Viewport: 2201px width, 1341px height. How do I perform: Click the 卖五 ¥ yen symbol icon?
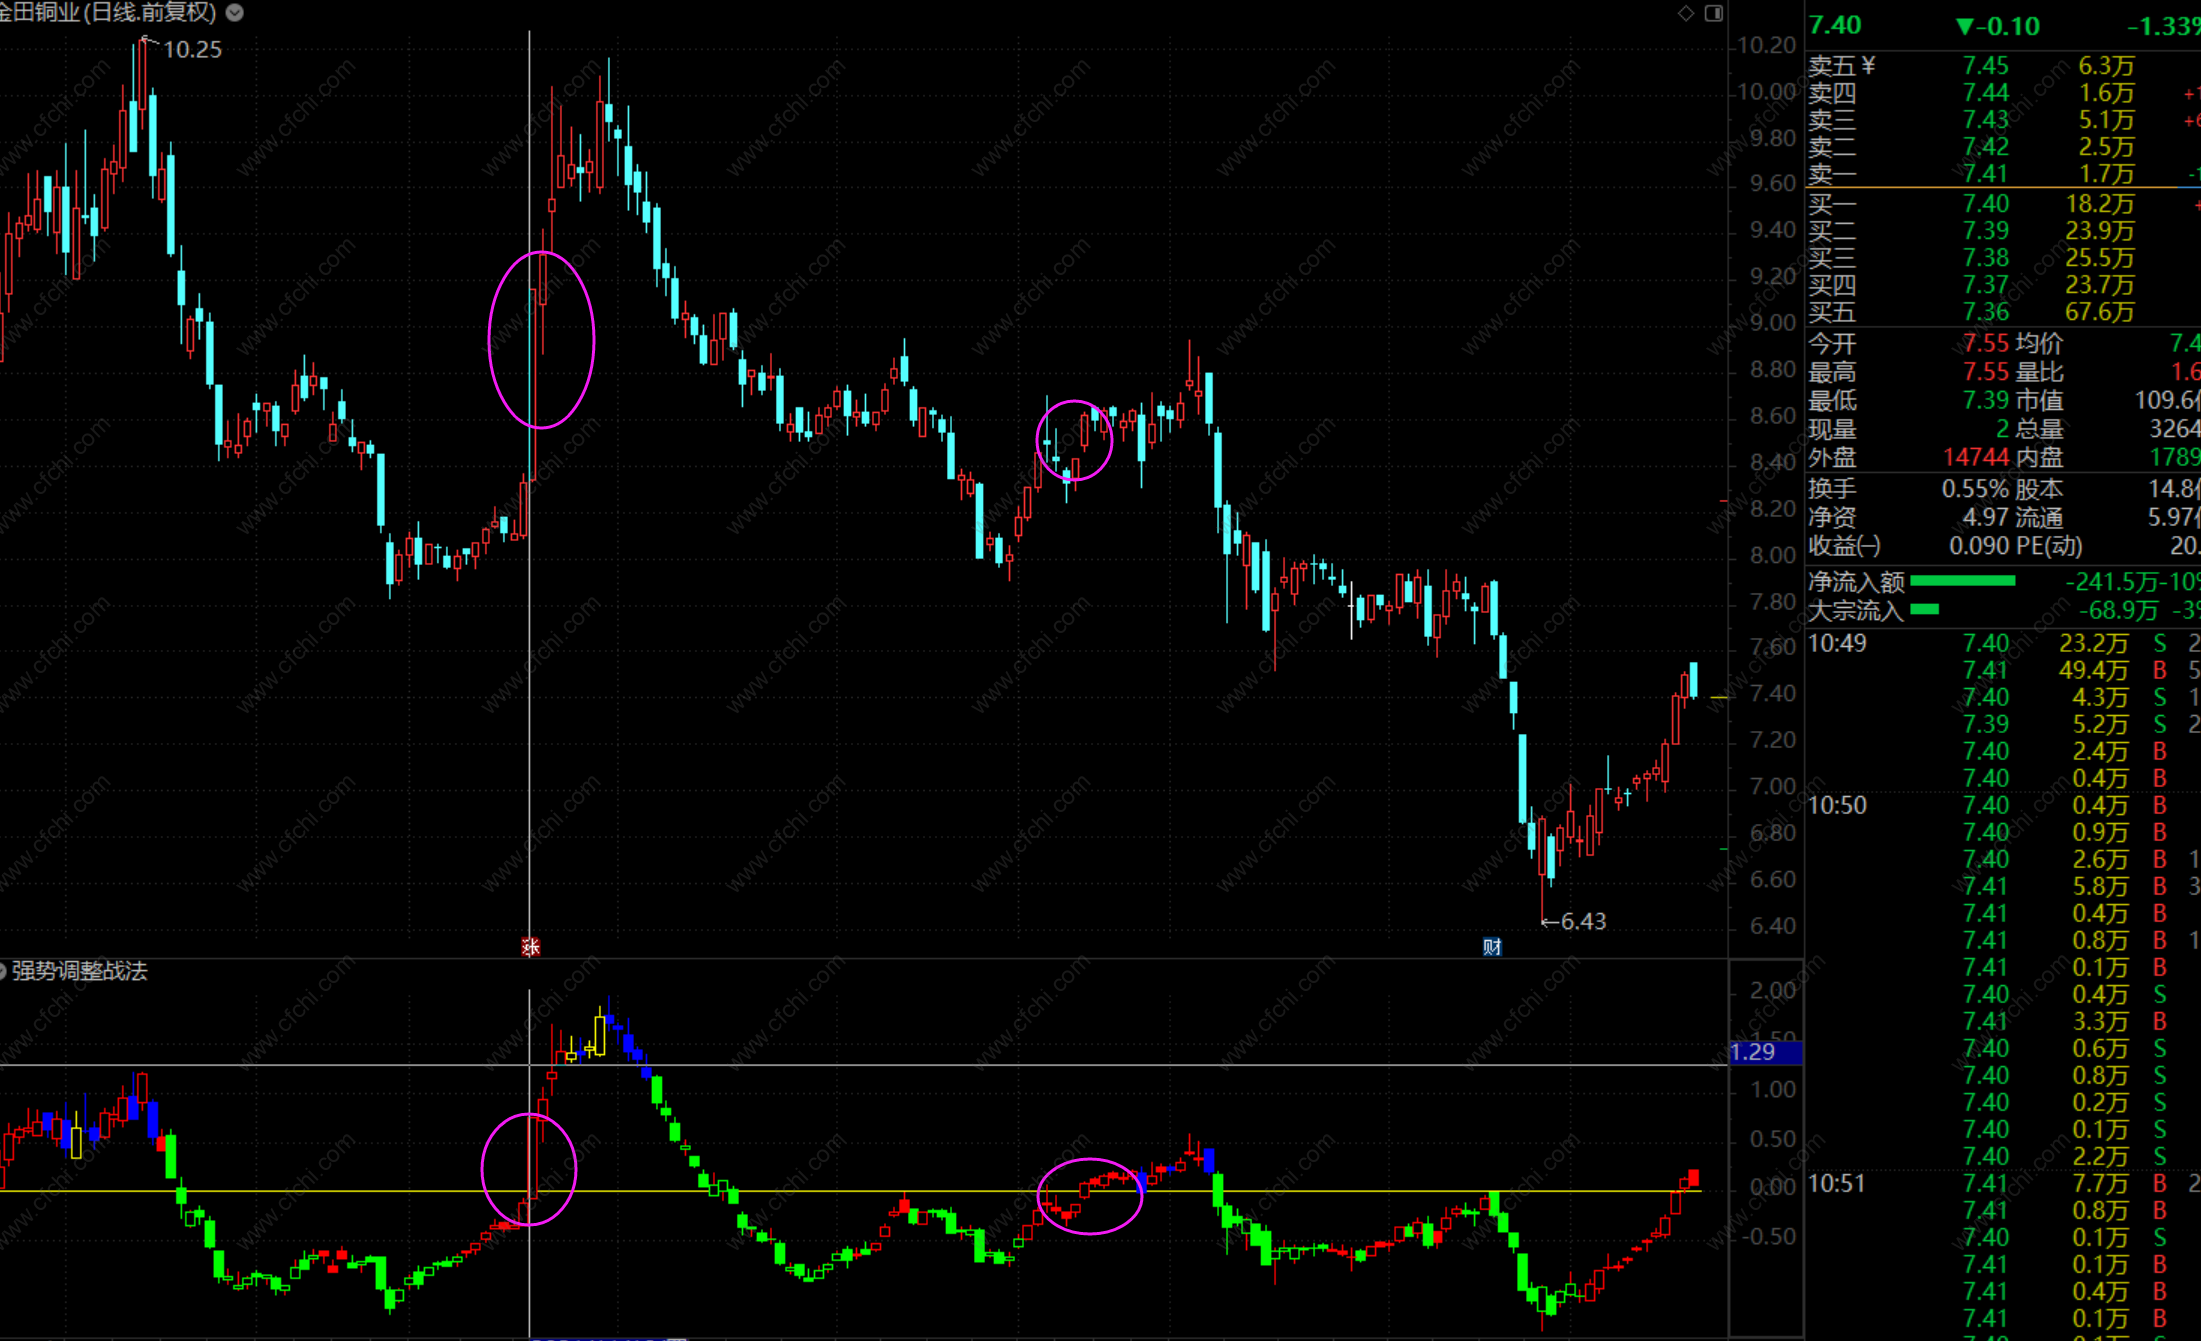[1868, 66]
